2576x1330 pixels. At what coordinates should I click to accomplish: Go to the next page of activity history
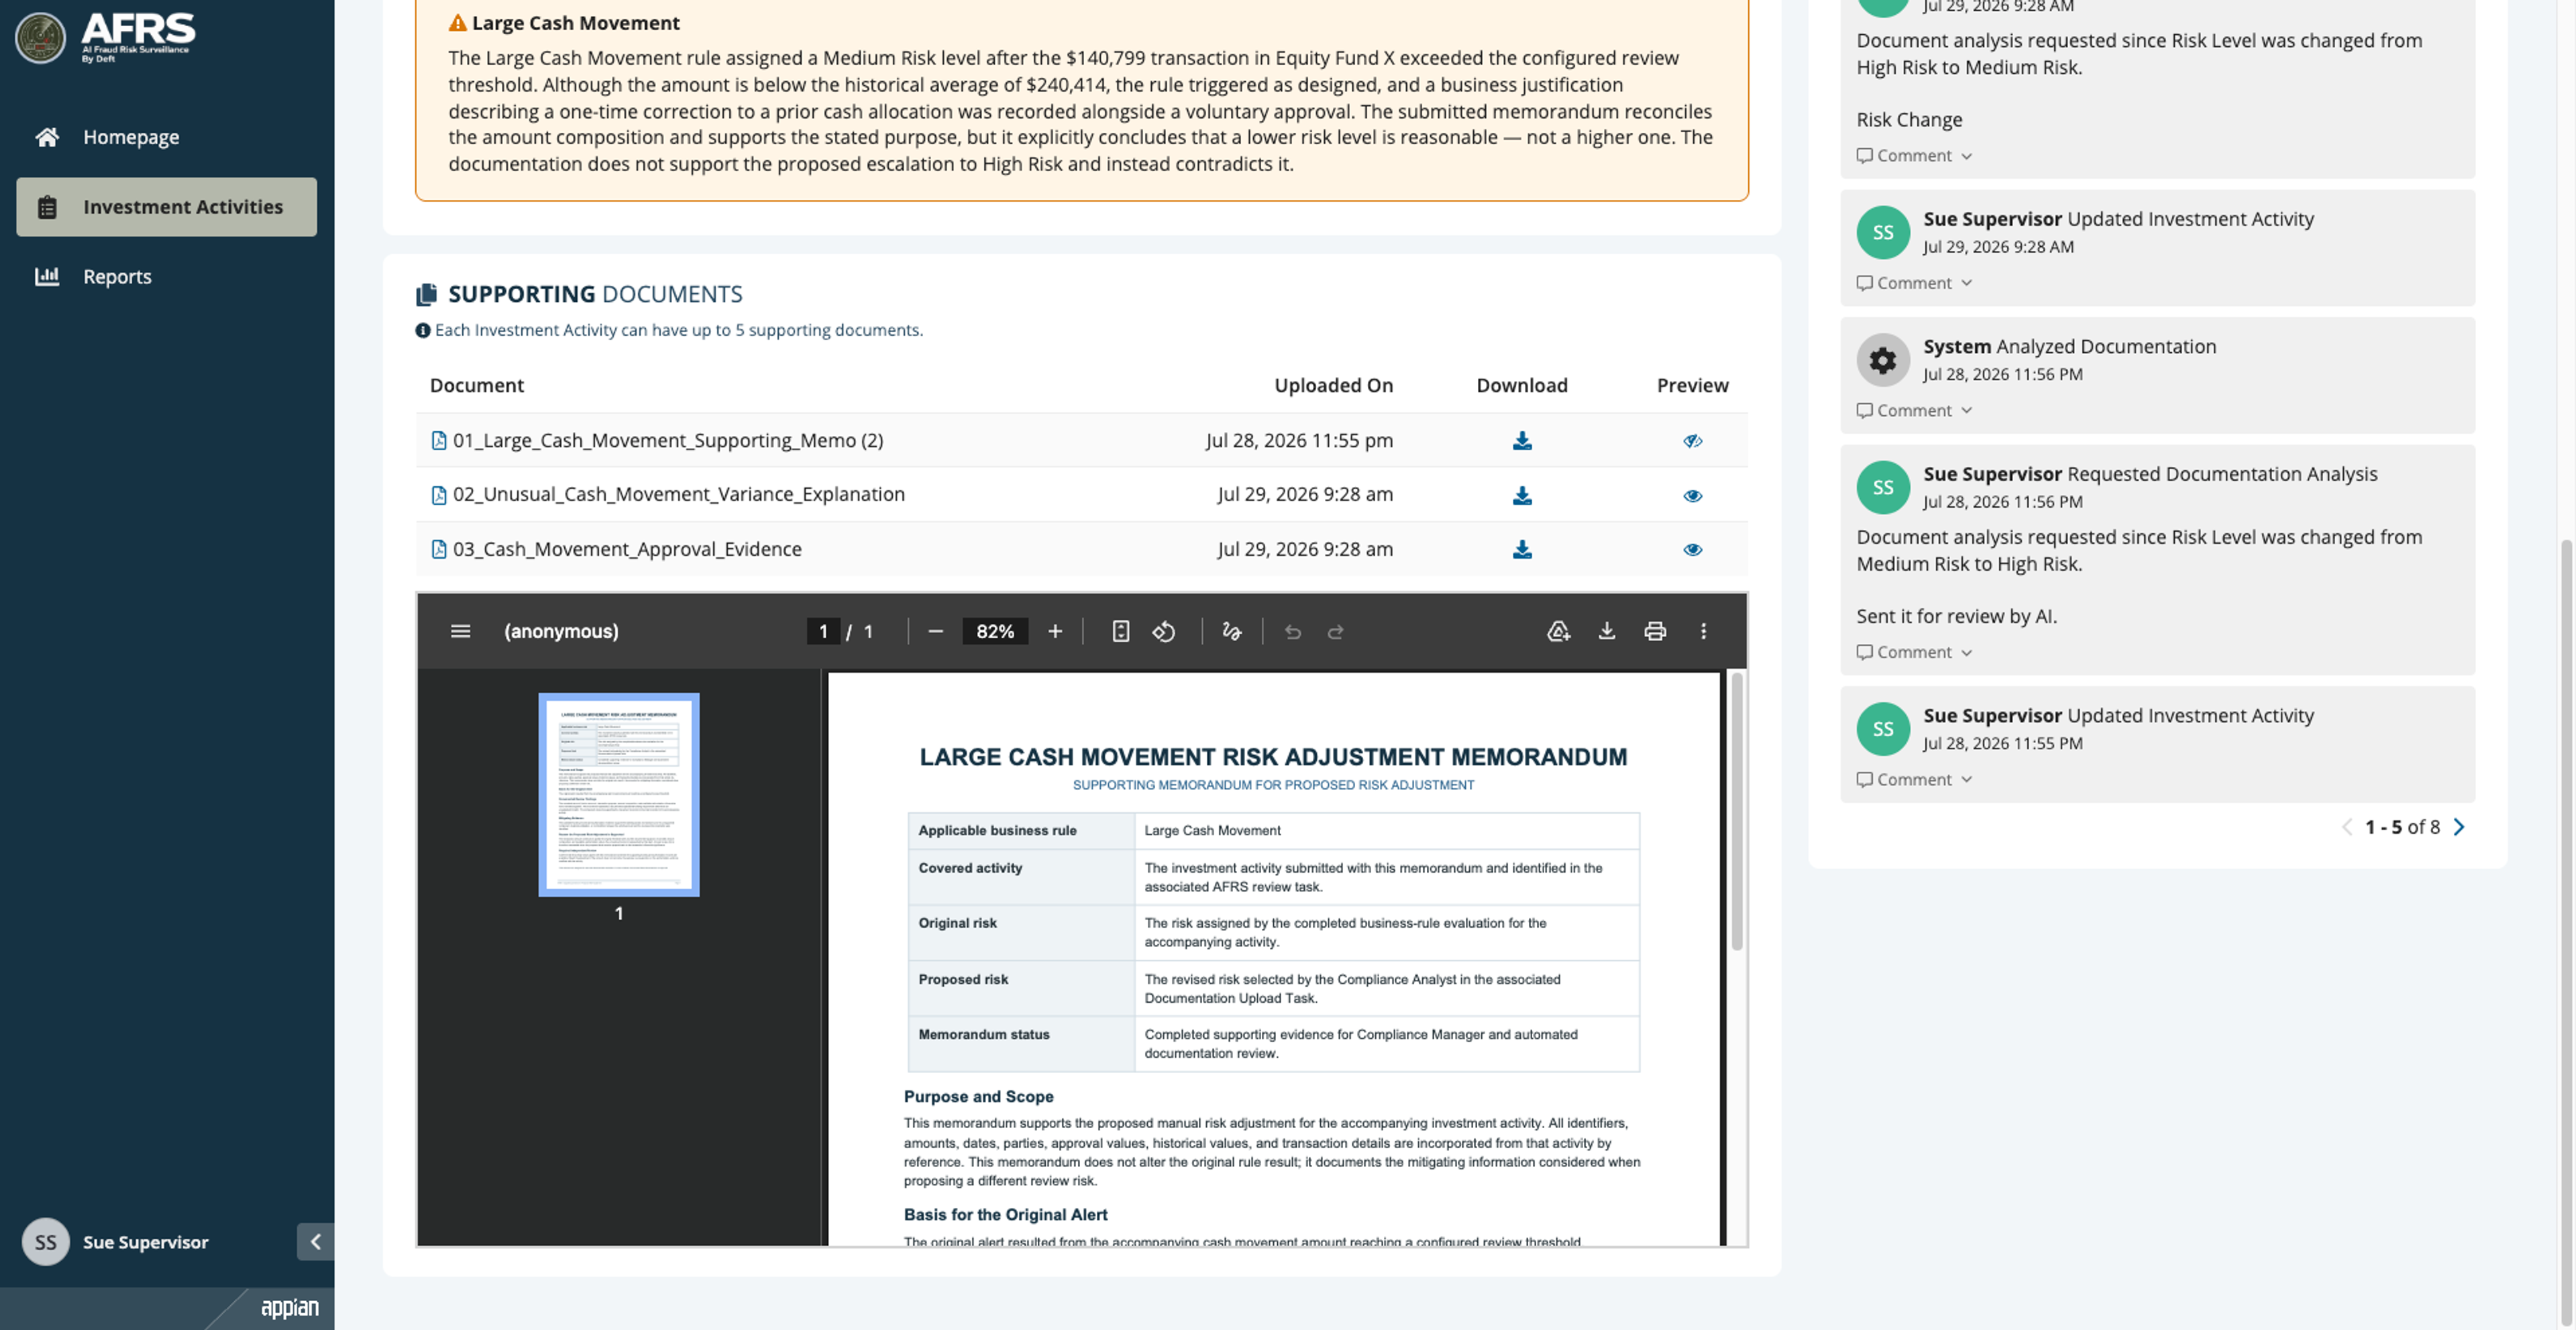[x=2459, y=827]
